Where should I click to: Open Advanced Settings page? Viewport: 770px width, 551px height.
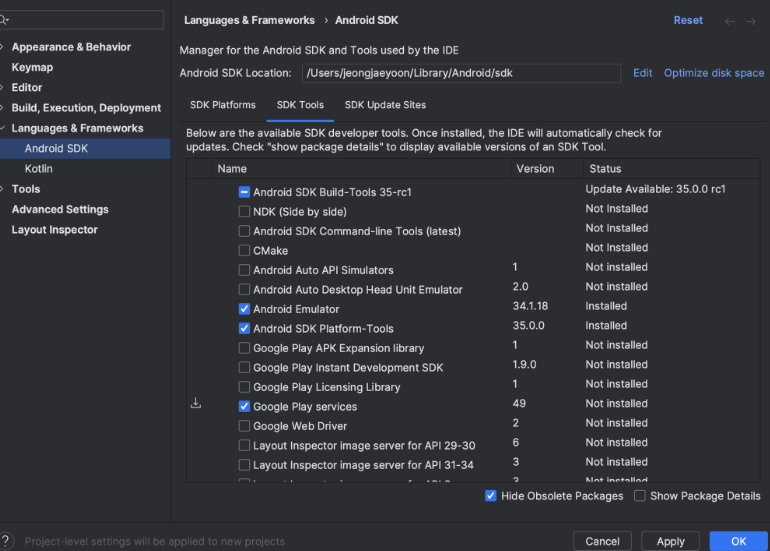pyautogui.click(x=60, y=209)
